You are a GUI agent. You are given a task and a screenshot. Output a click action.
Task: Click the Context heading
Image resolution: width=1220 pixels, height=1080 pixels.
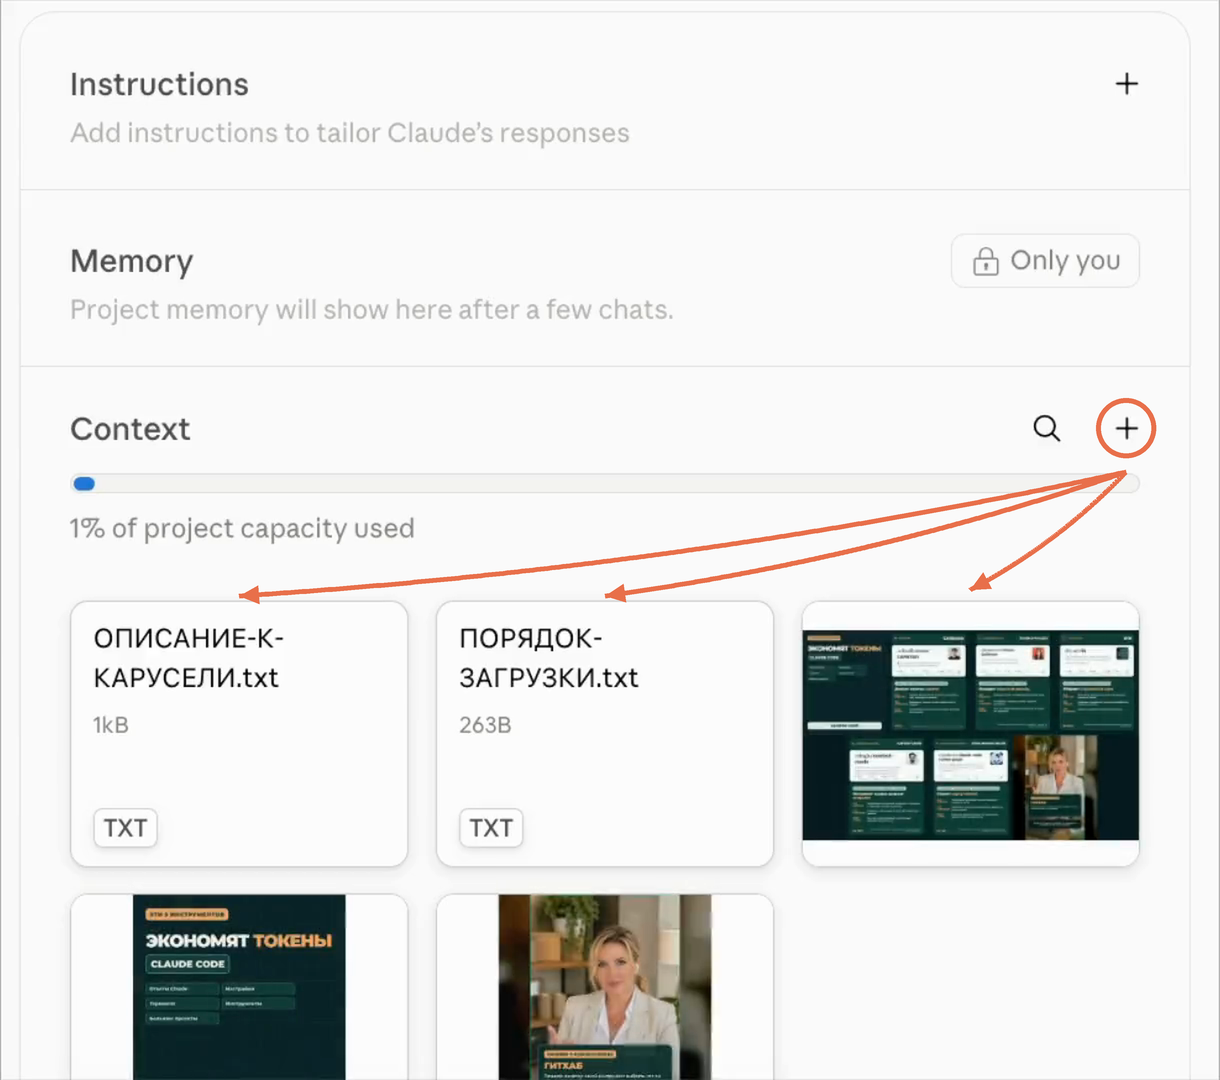tap(130, 429)
